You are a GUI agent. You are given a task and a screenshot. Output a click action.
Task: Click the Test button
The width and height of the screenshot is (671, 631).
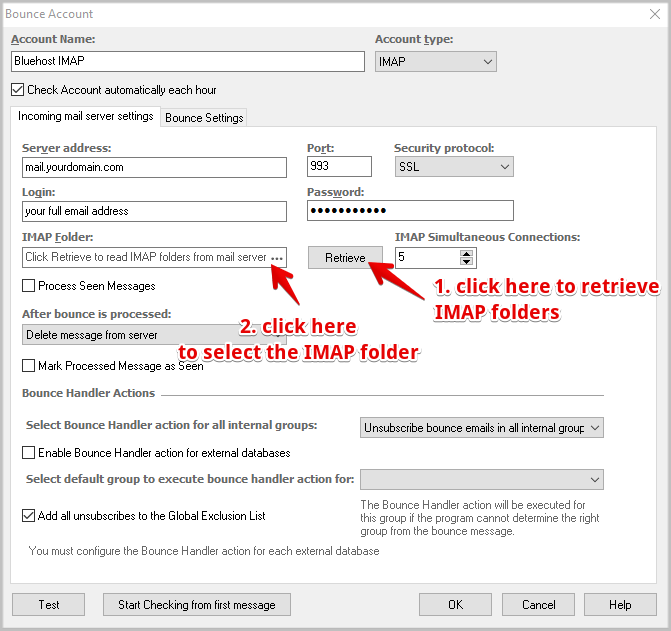tap(48, 604)
